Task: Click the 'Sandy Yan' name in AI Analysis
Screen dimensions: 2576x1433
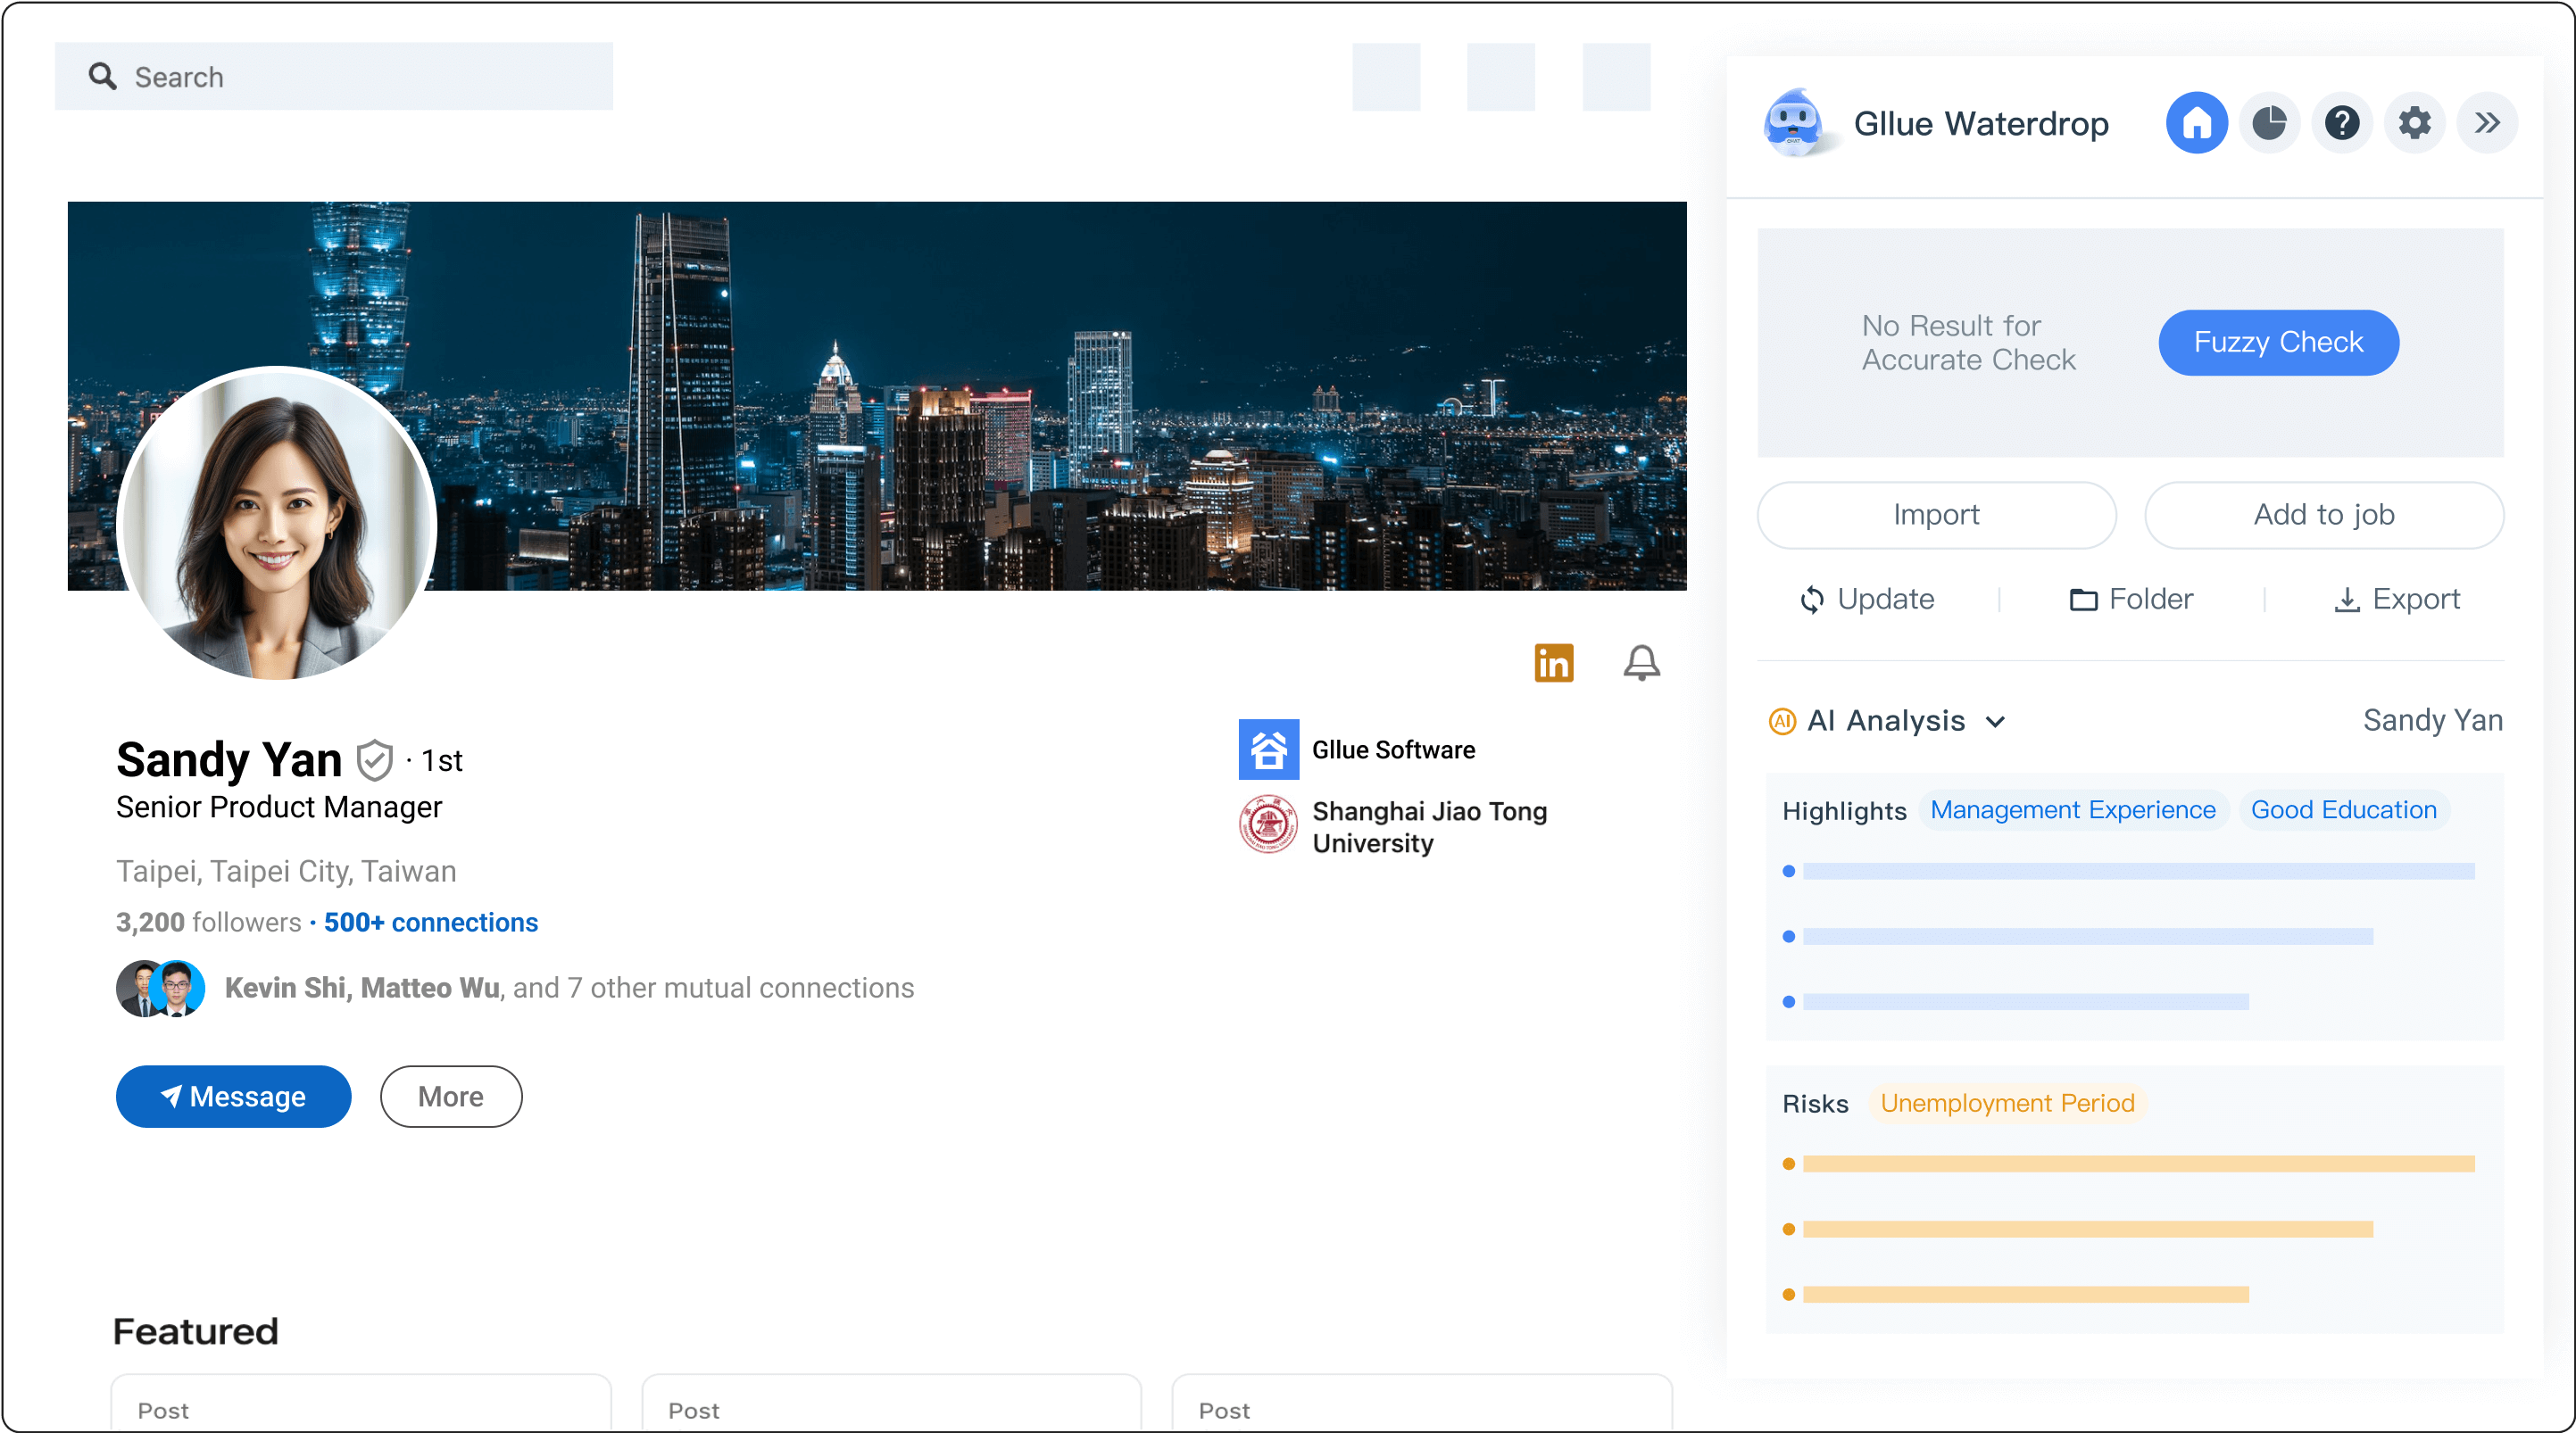Action: tap(2432, 721)
